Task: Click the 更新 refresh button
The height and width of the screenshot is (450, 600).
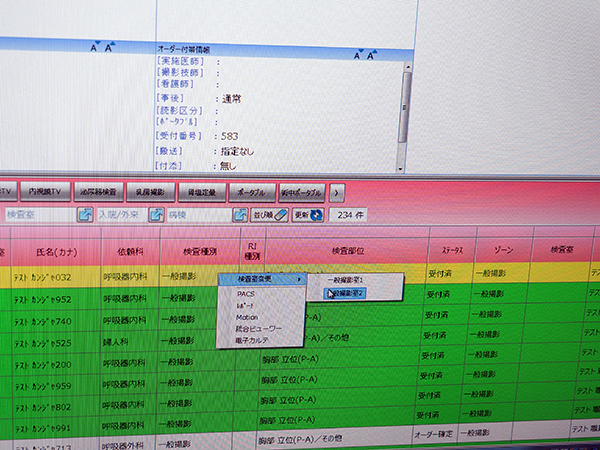Action: [307, 214]
